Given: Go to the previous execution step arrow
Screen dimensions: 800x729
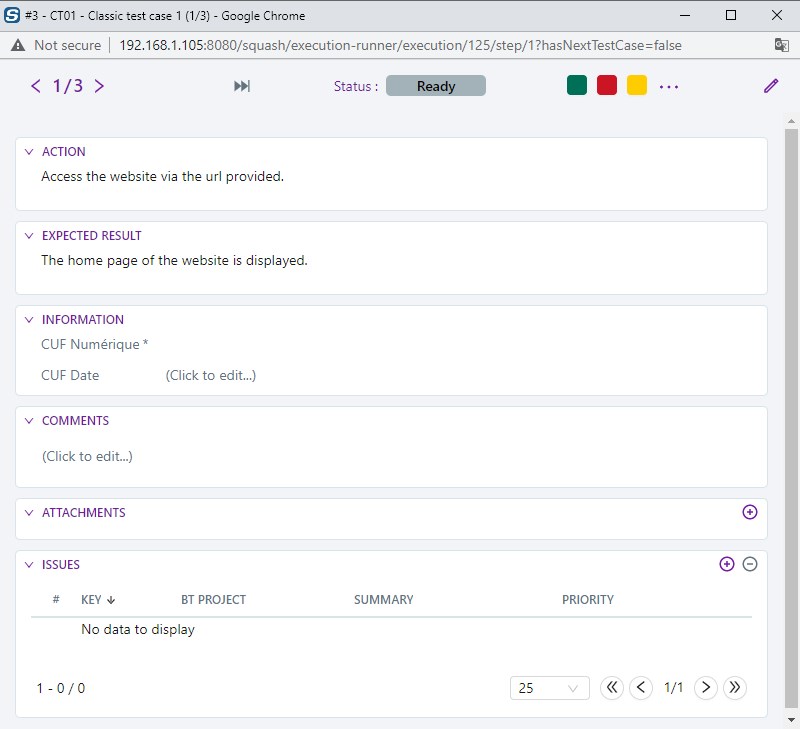Looking at the screenshot, I should pos(36,86).
